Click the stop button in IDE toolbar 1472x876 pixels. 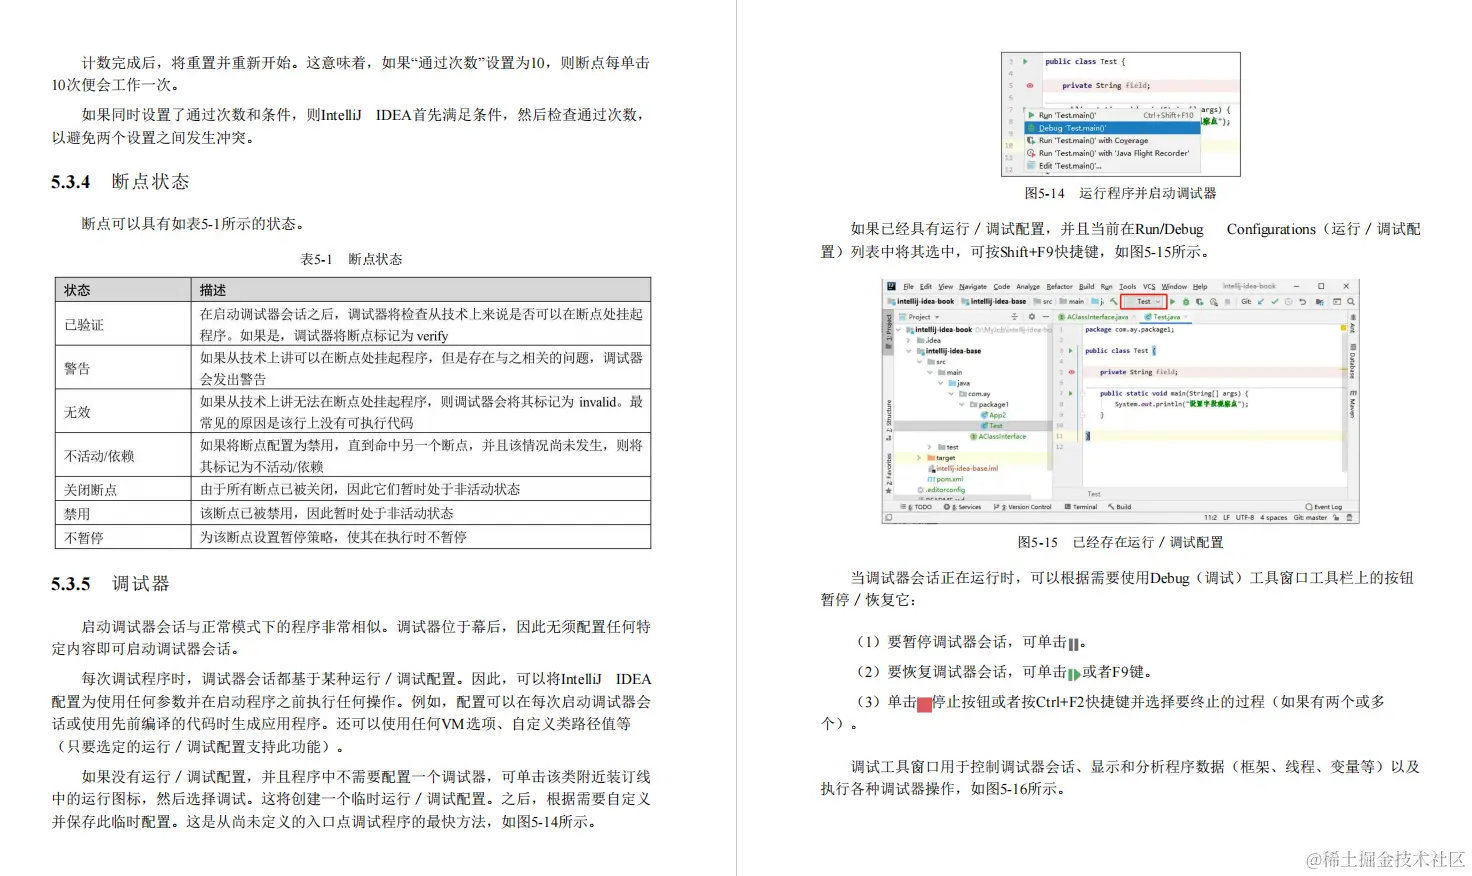point(1227,301)
